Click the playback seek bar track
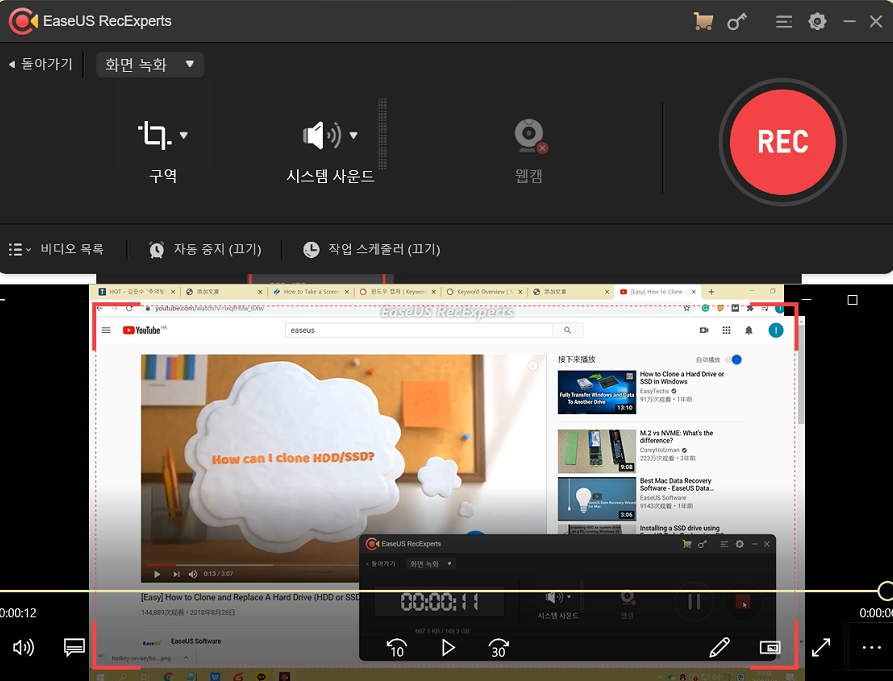Screen dimensions: 893x681 [x=440, y=590]
